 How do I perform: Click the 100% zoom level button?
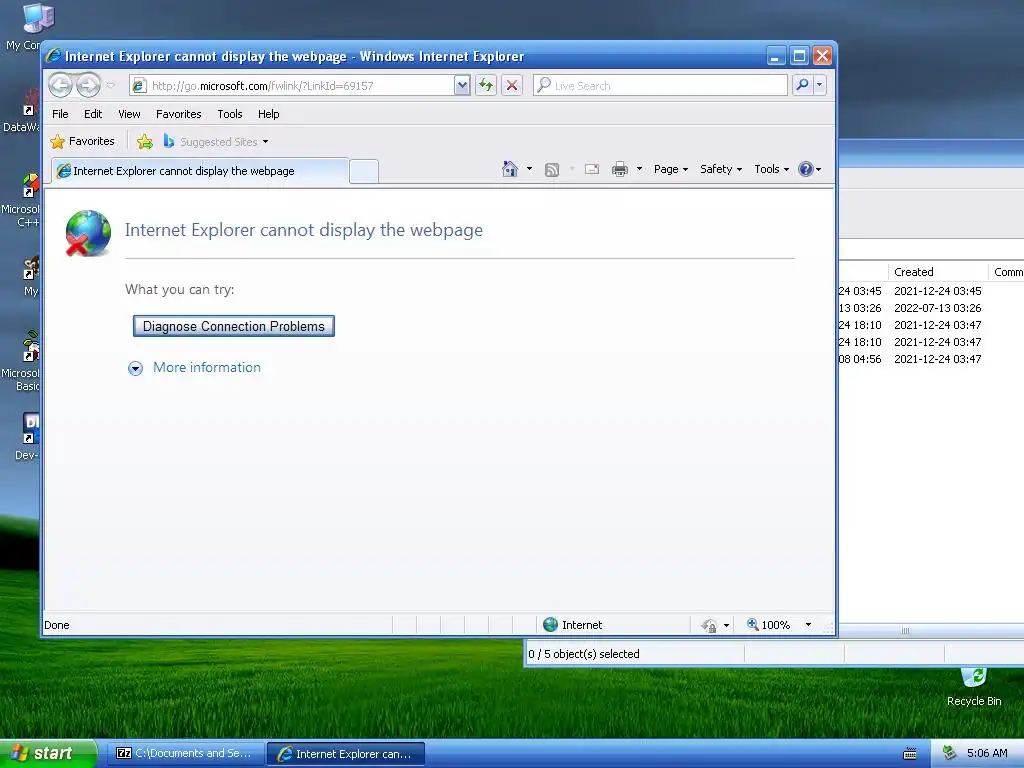point(769,625)
